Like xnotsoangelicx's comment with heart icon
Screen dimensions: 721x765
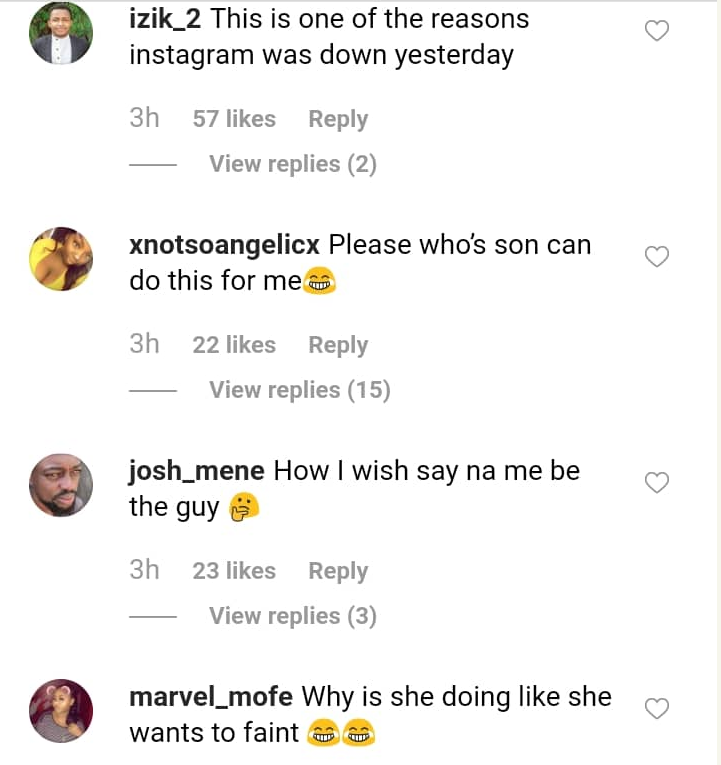[656, 258]
